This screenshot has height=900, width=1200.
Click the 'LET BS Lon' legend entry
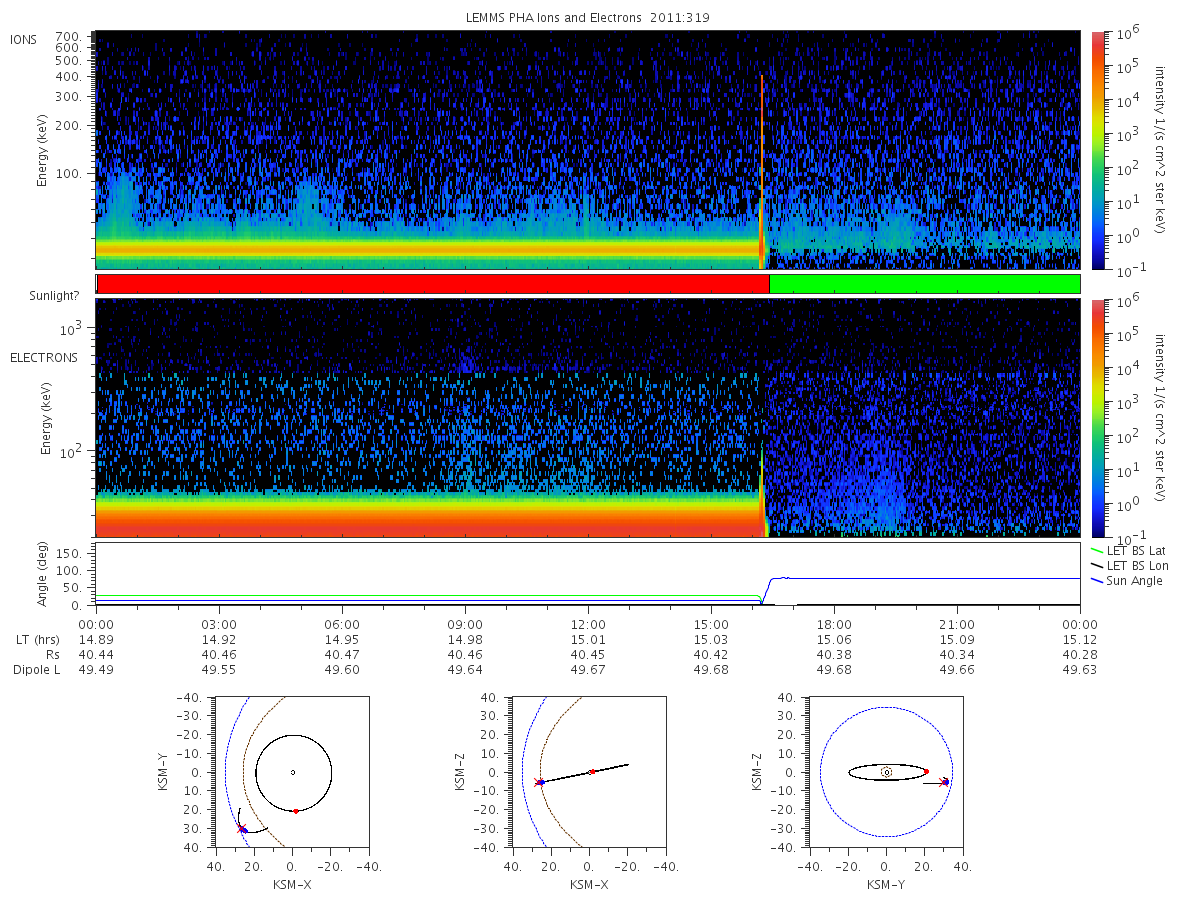[x=1128, y=566]
